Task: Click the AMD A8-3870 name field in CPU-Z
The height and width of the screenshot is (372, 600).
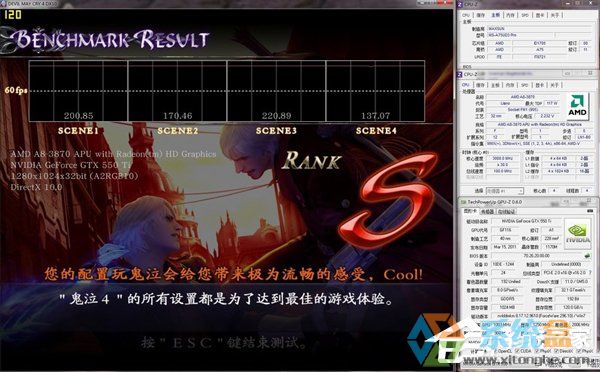Action: coord(523,97)
